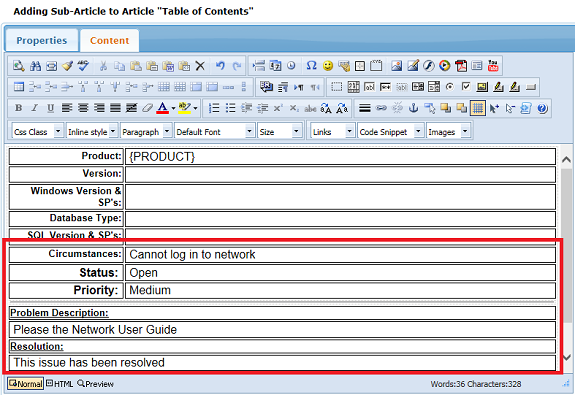Click the {PRODUCT} cell

click(x=340, y=157)
